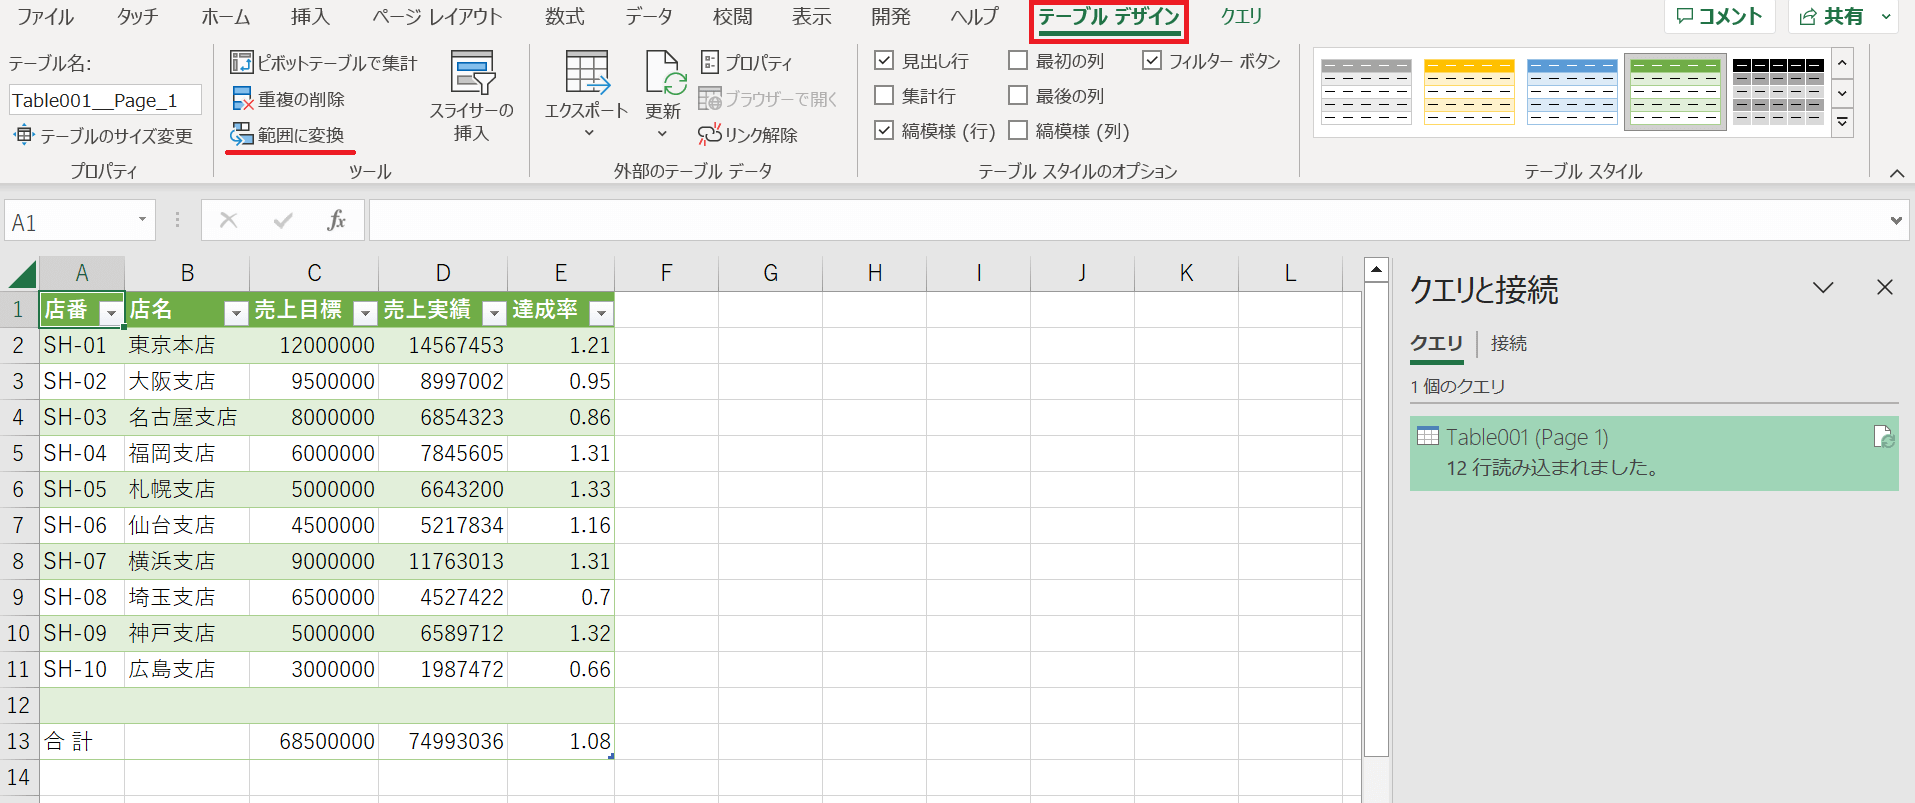Switch to the ホーム ribbon tab
The width and height of the screenshot is (1915, 803).
tap(226, 17)
